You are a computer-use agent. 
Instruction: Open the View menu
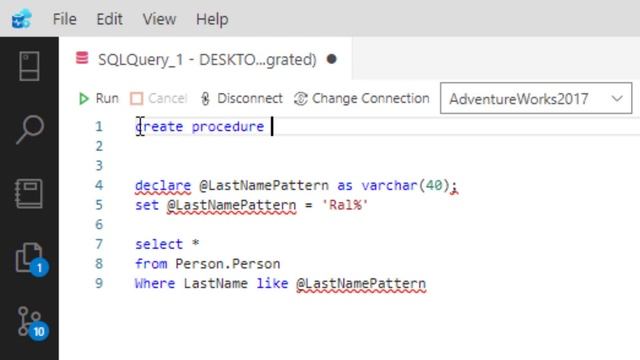point(159,19)
